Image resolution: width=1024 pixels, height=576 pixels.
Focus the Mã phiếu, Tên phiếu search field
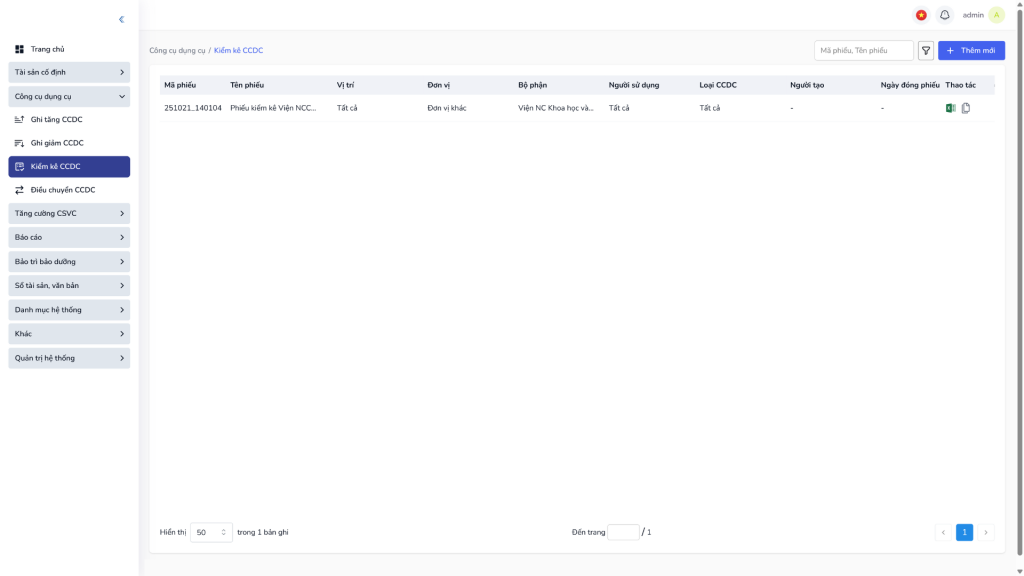tap(863, 51)
